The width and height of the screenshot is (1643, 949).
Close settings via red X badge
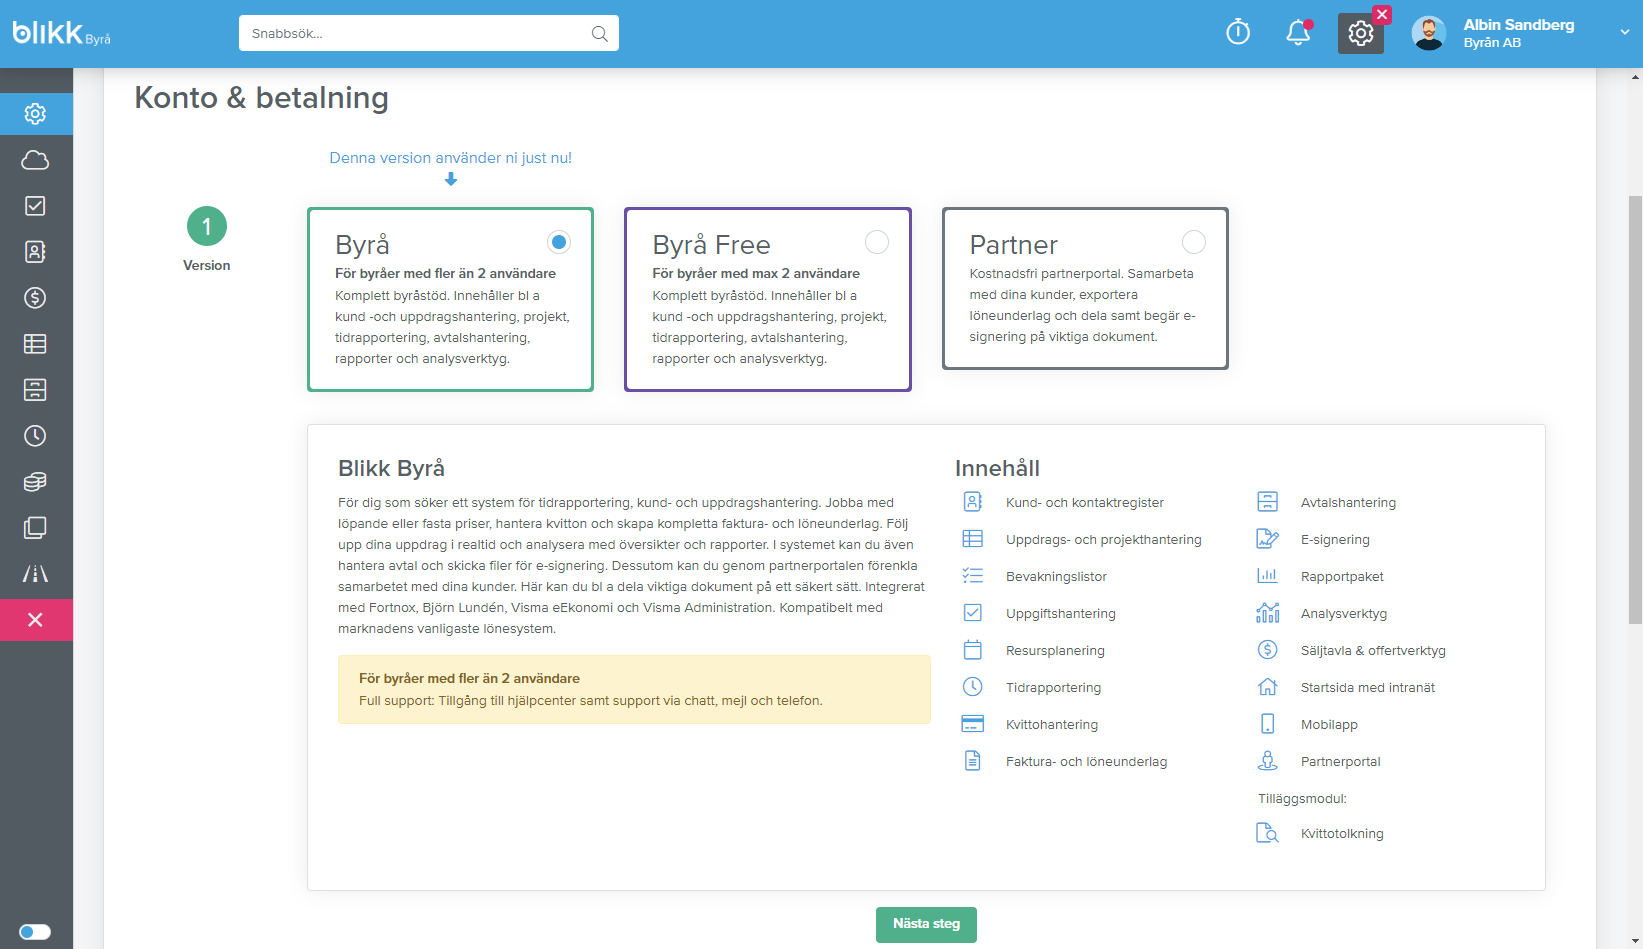(1382, 15)
